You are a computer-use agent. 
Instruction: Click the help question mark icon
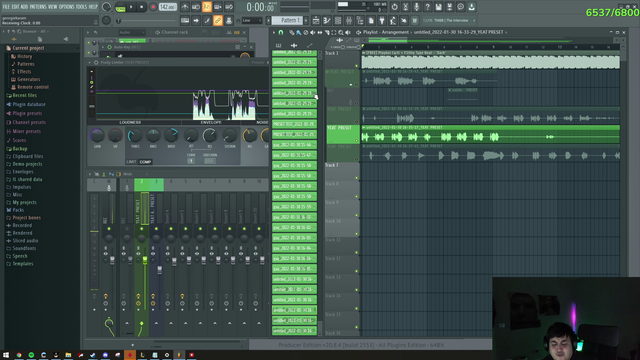click(427, 7)
